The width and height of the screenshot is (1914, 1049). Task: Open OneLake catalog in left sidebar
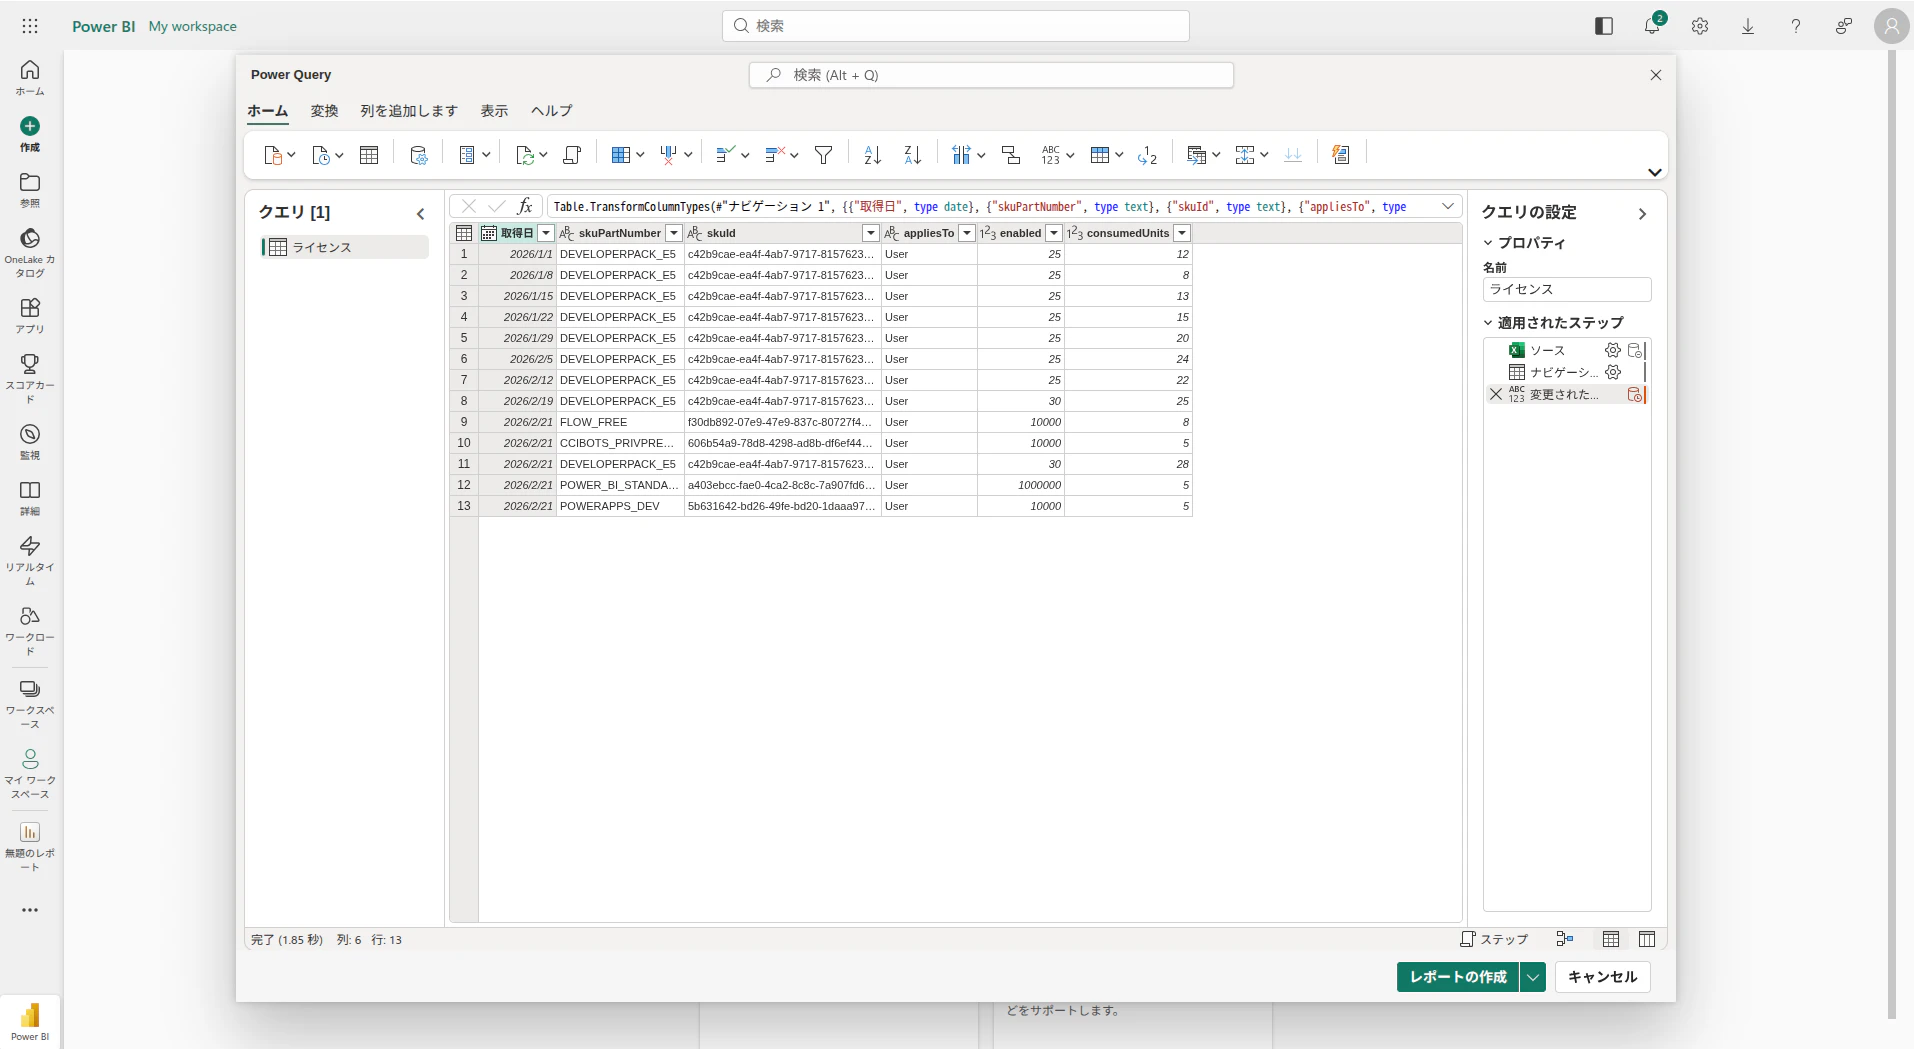point(30,251)
